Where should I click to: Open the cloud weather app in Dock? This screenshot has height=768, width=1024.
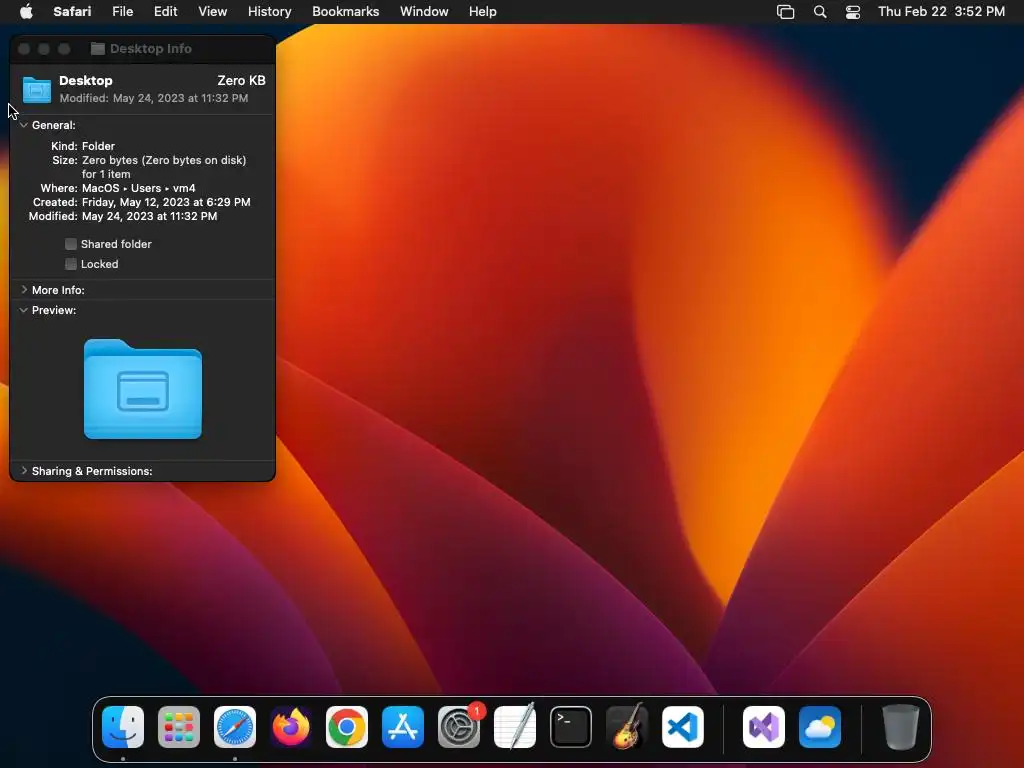820,727
